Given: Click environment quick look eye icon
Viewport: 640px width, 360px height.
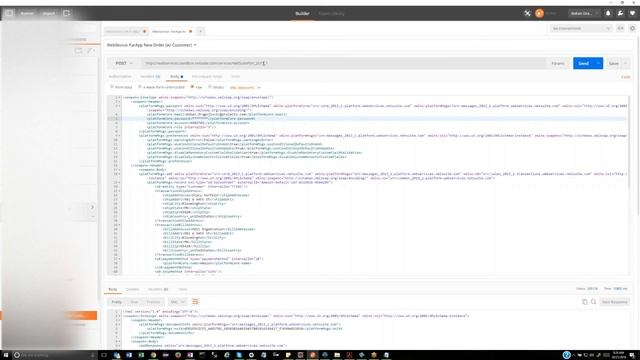Looking at the screenshot, I should [x=620, y=28].
